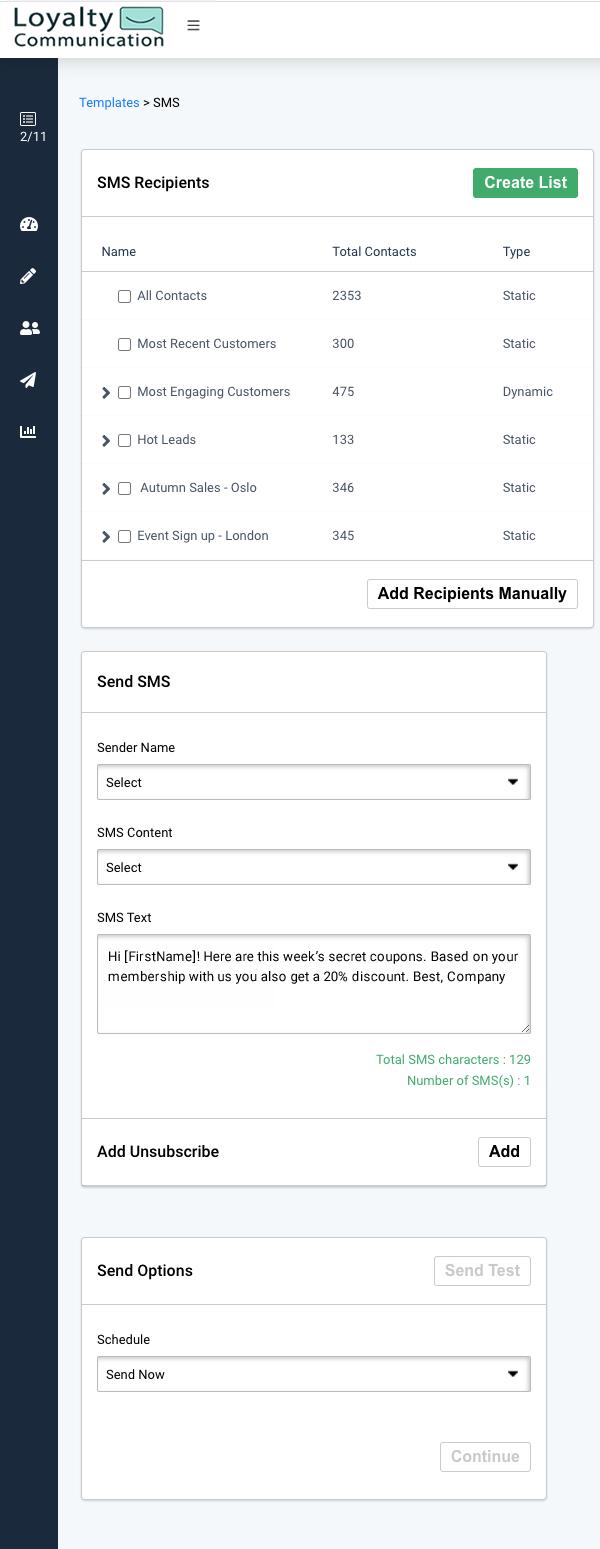Click inside the SMS Text message box

pos(313,983)
